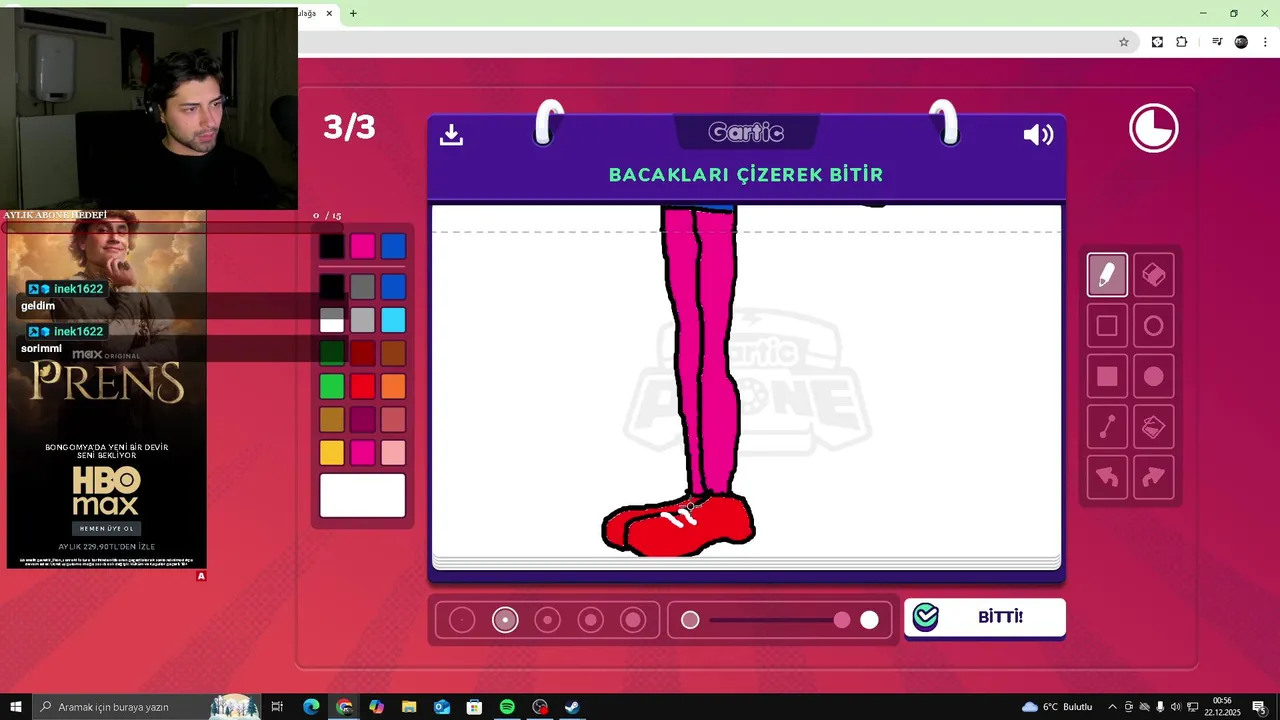Click the BİTTİ! done button

[x=985, y=617]
